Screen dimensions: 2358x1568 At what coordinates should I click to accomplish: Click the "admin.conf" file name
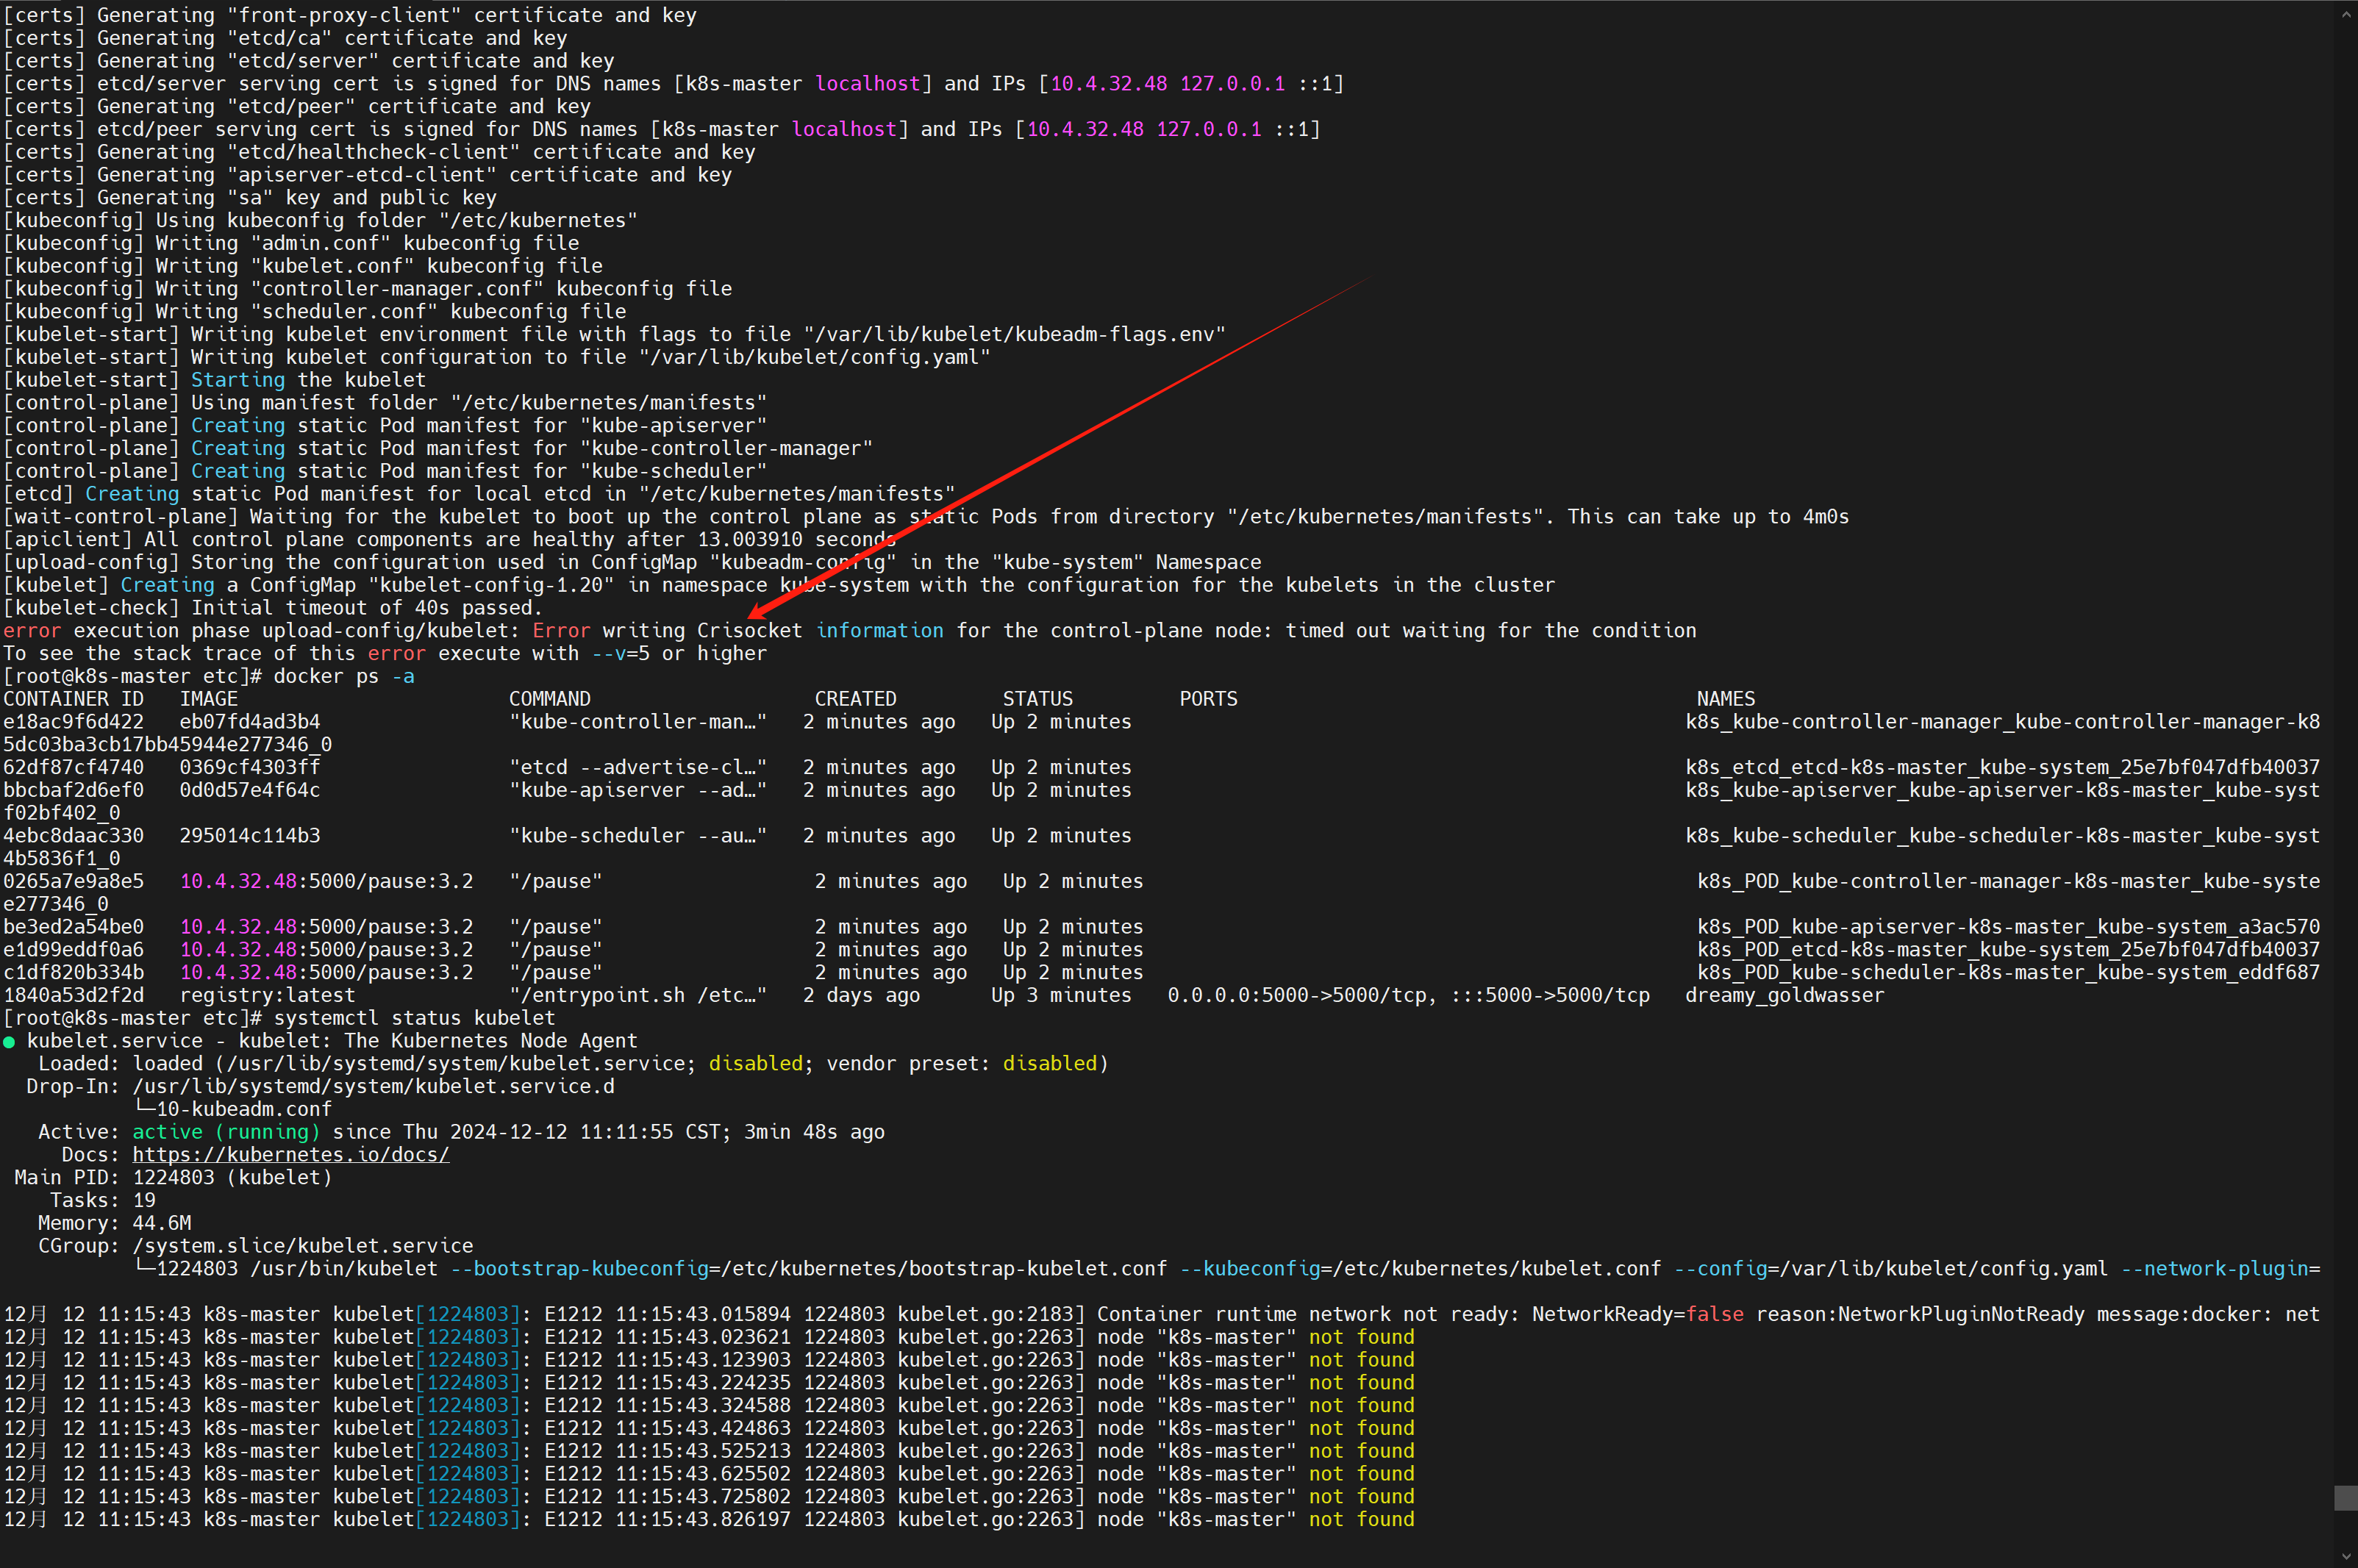coord(321,244)
